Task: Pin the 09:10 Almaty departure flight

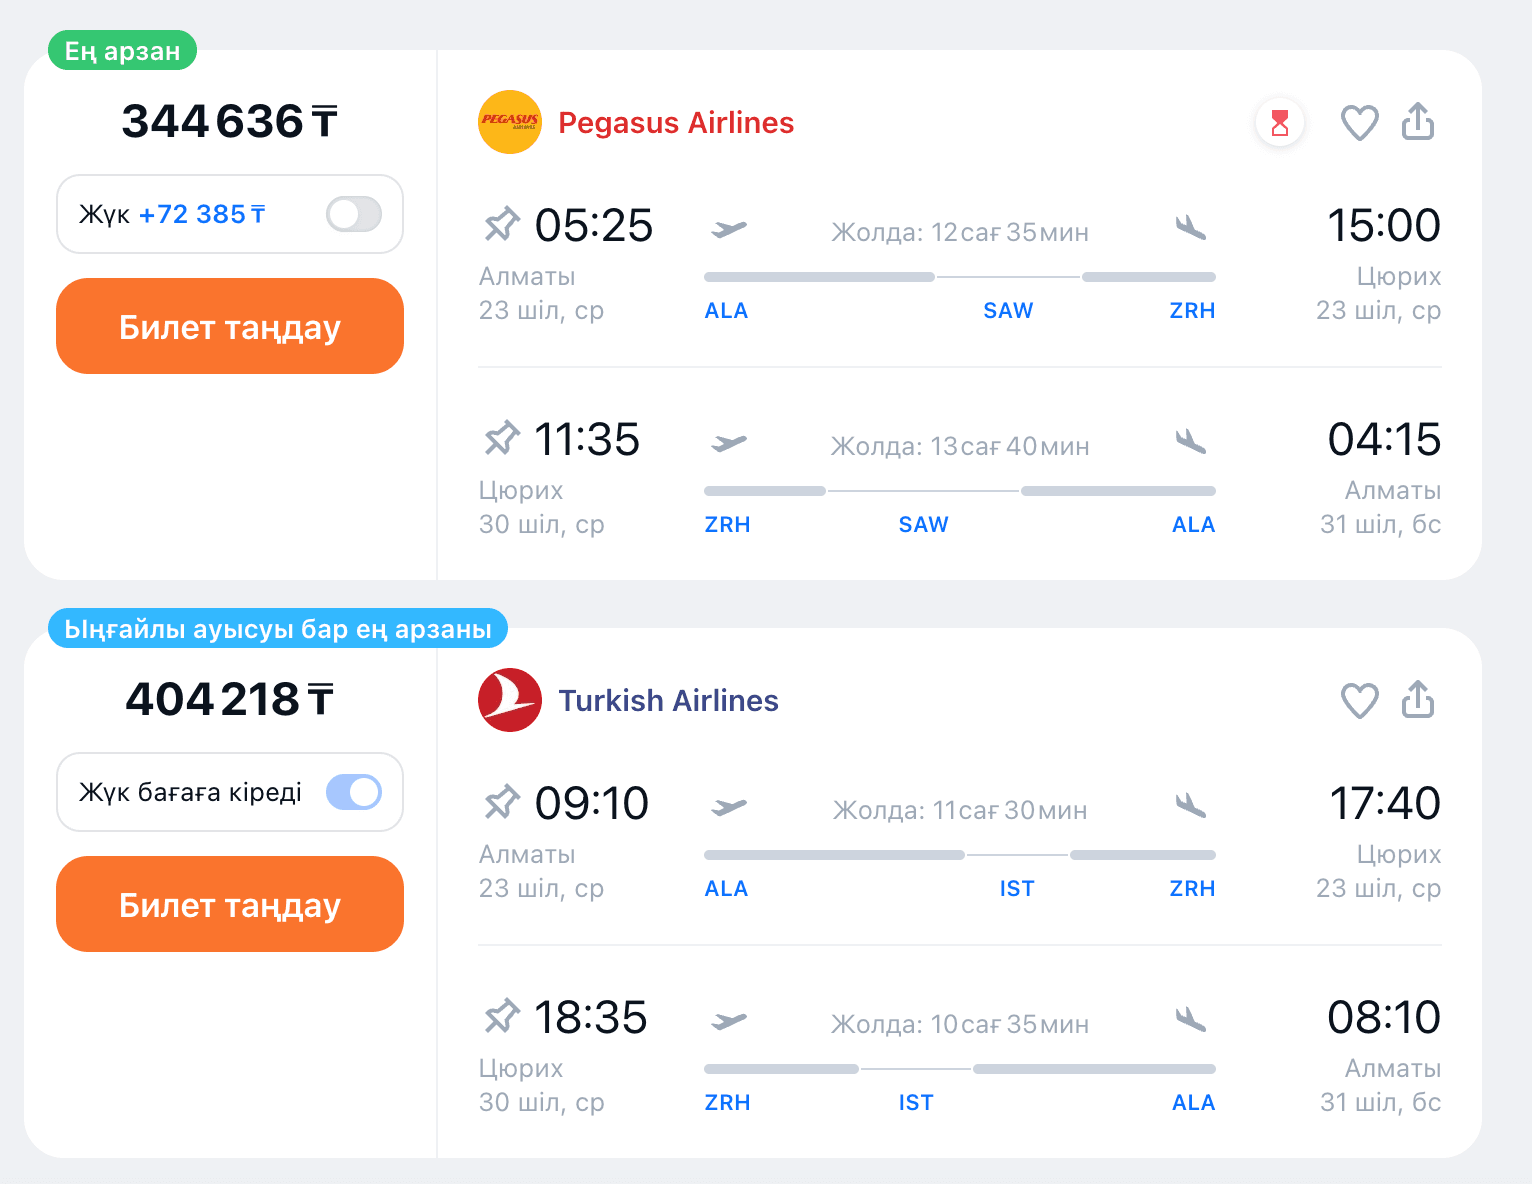Action: tap(502, 802)
